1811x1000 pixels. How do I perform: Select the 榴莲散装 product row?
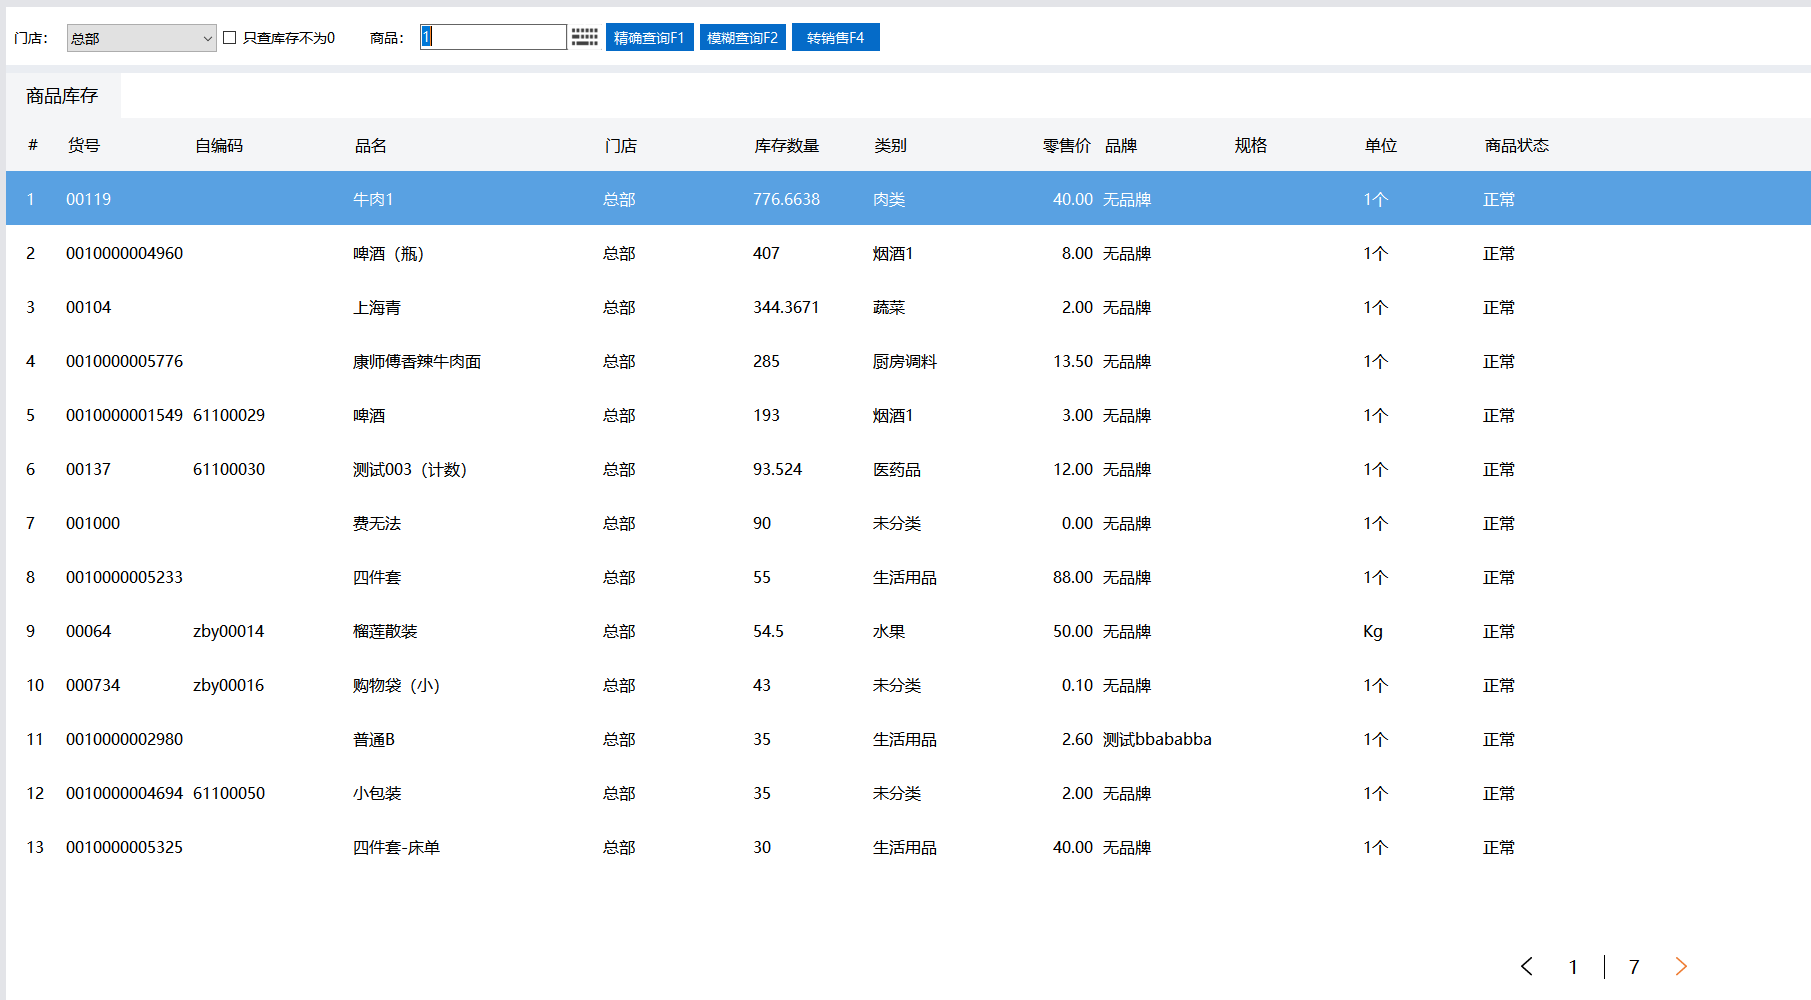pyautogui.click(x=385, y=632)
